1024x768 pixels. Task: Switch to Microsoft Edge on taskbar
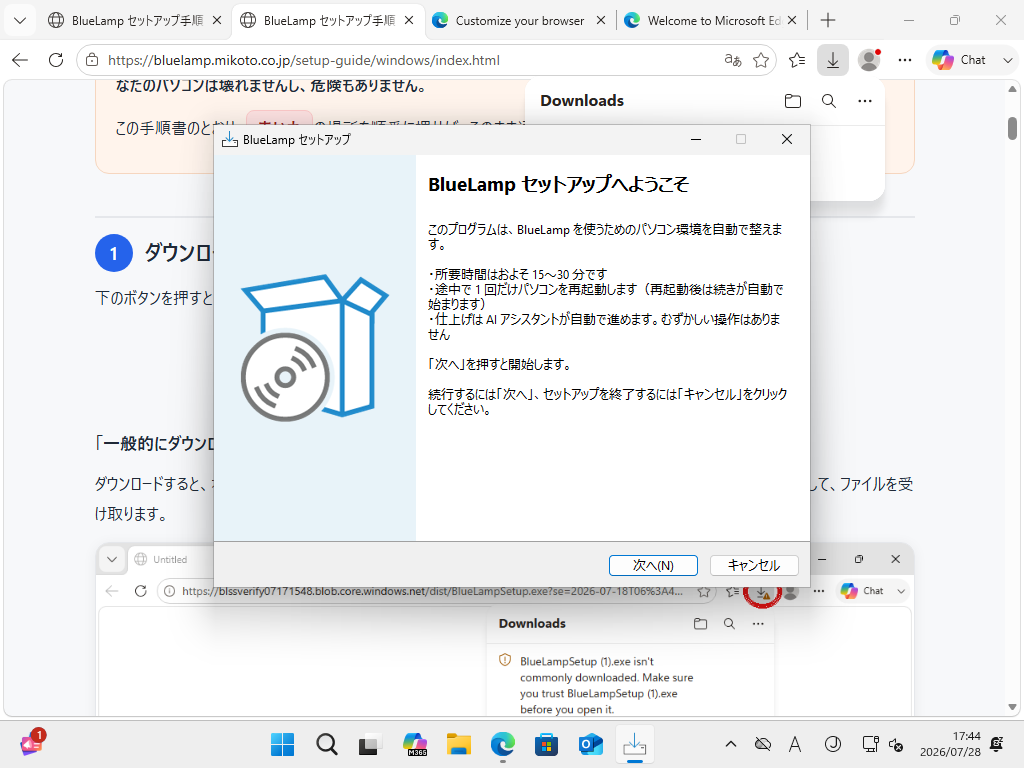click(x=503, y=744)
